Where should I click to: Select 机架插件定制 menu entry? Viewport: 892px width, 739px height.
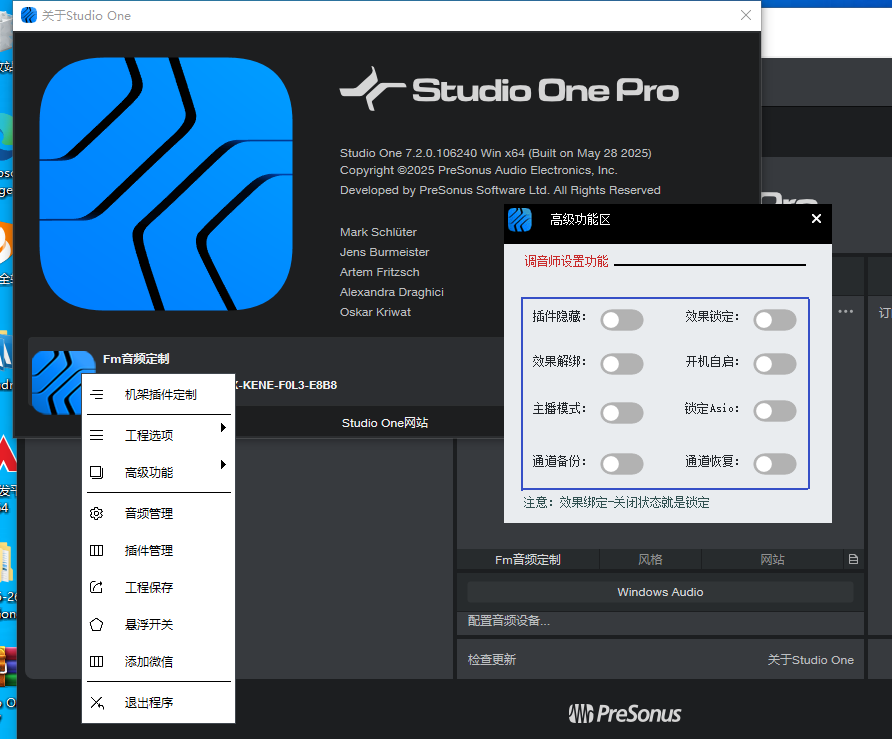click(159, 394)
